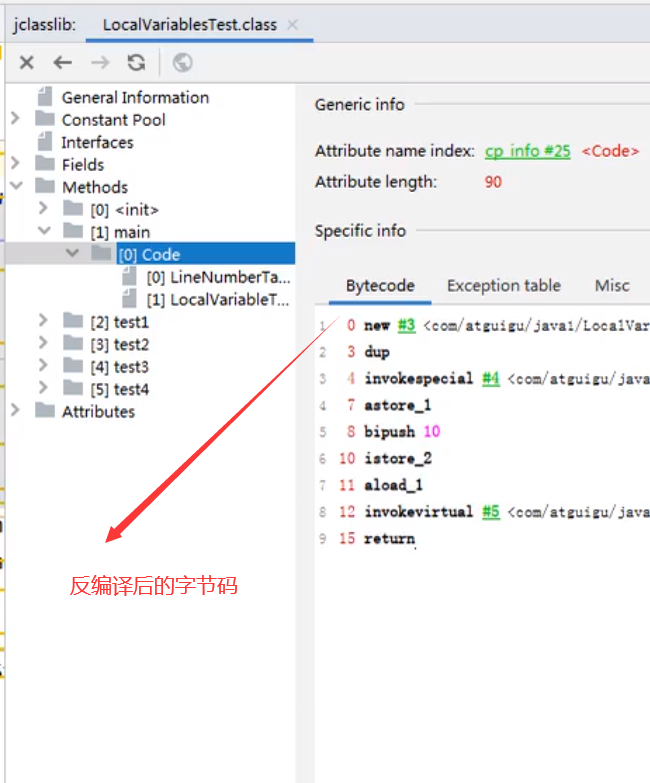The width and height of the screenshot is (650, 783).
Task: Select the [0] <init> method node
Action: click(x=124, y=210)
